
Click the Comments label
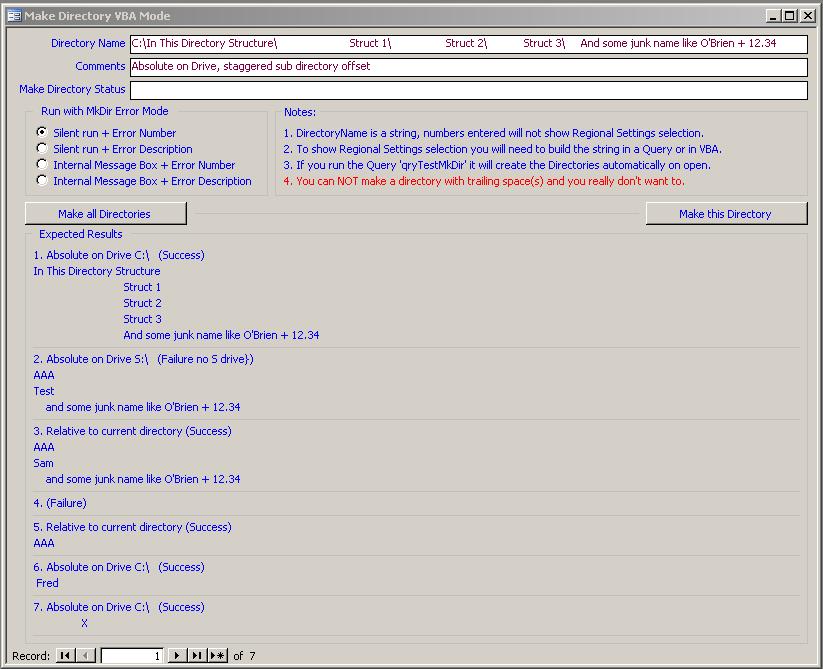[x=100, y=66]
